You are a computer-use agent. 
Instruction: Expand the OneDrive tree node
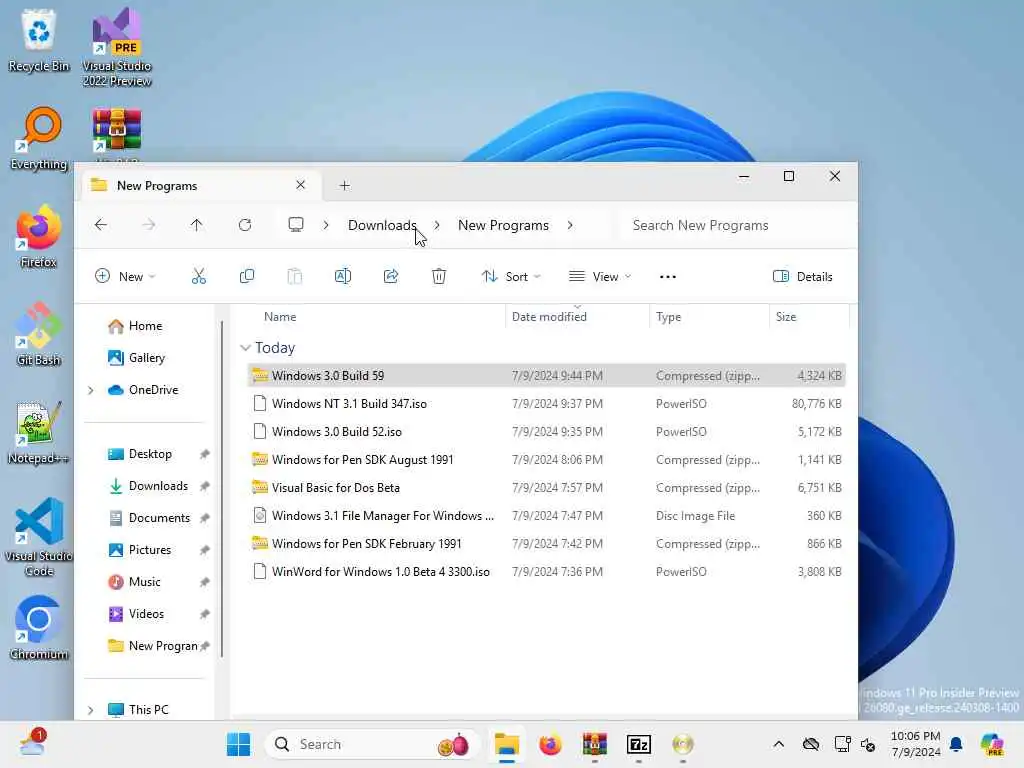point(91,391)
